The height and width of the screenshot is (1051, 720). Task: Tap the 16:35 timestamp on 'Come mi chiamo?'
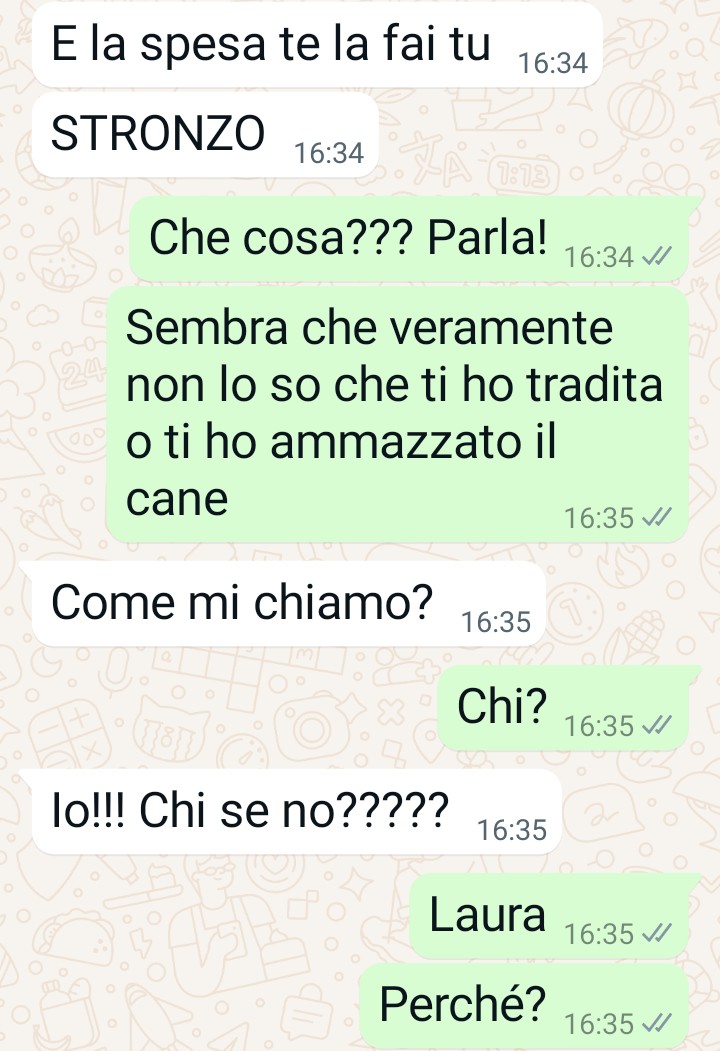[495, 622]
